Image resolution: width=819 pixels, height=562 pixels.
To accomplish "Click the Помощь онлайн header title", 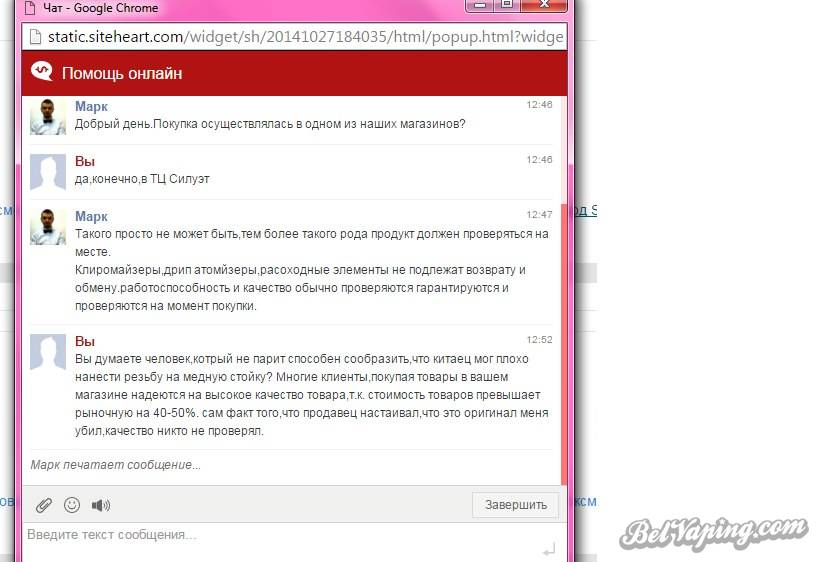I will click(x=122, y=73).
